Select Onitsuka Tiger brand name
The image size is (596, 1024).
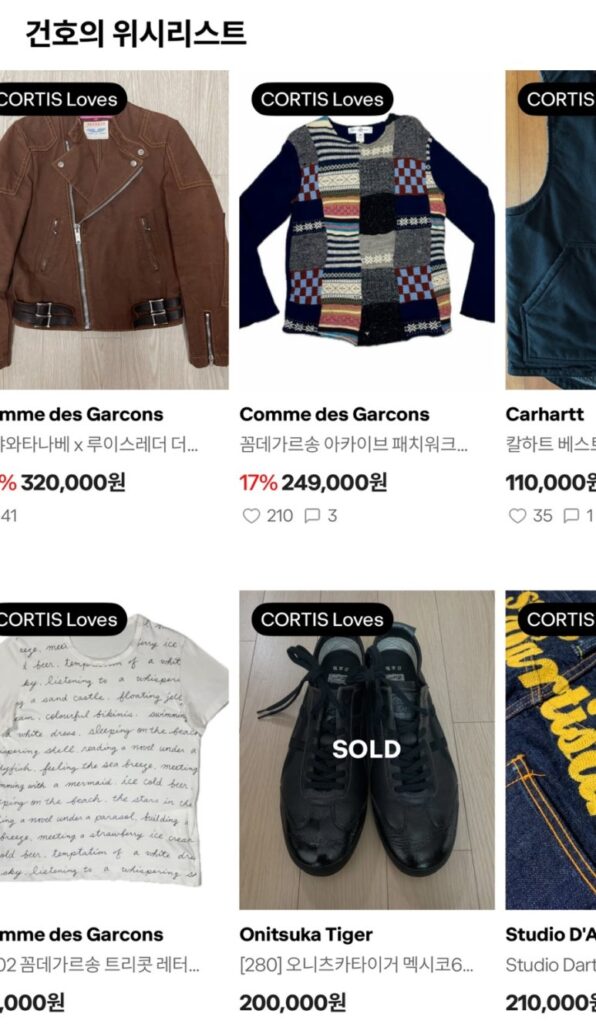(x=306, y=935)
